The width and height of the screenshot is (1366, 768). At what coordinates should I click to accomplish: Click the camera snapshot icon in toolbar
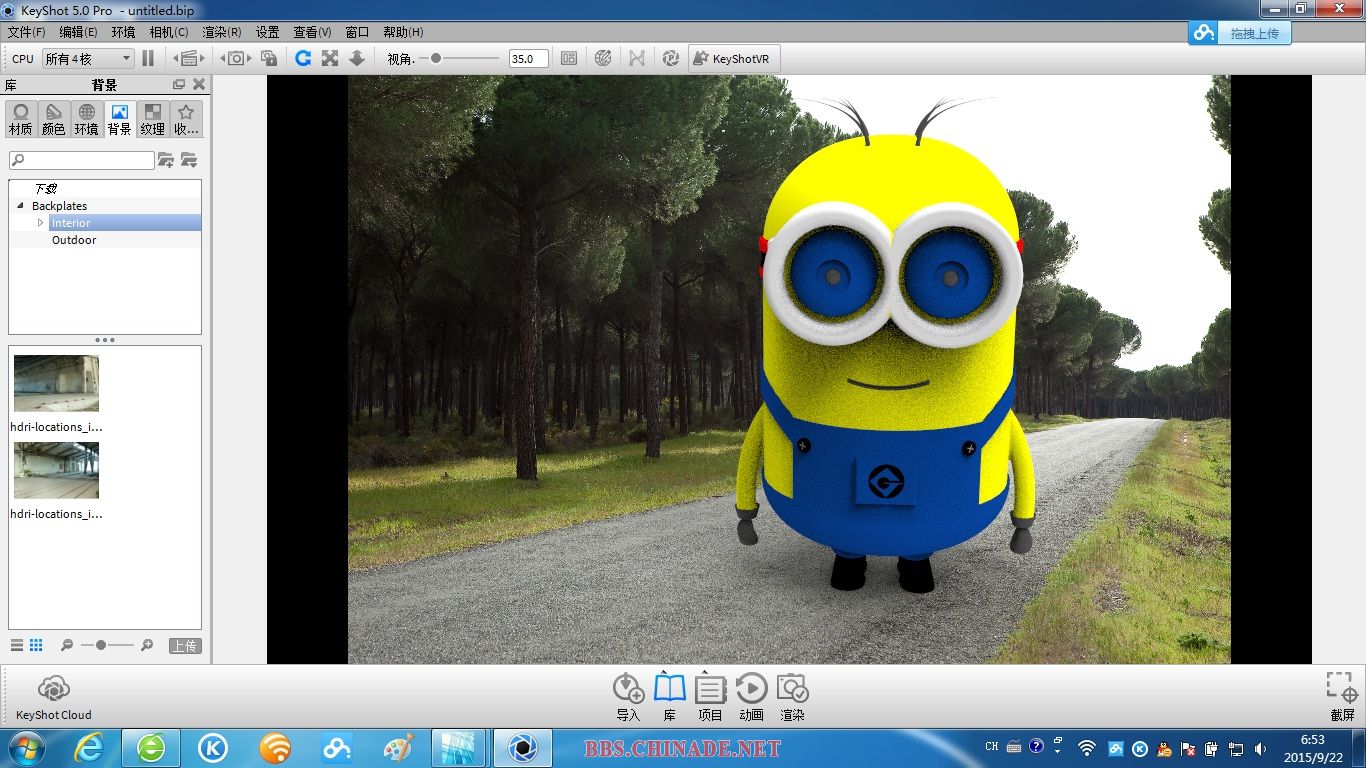tap(235, 58)
